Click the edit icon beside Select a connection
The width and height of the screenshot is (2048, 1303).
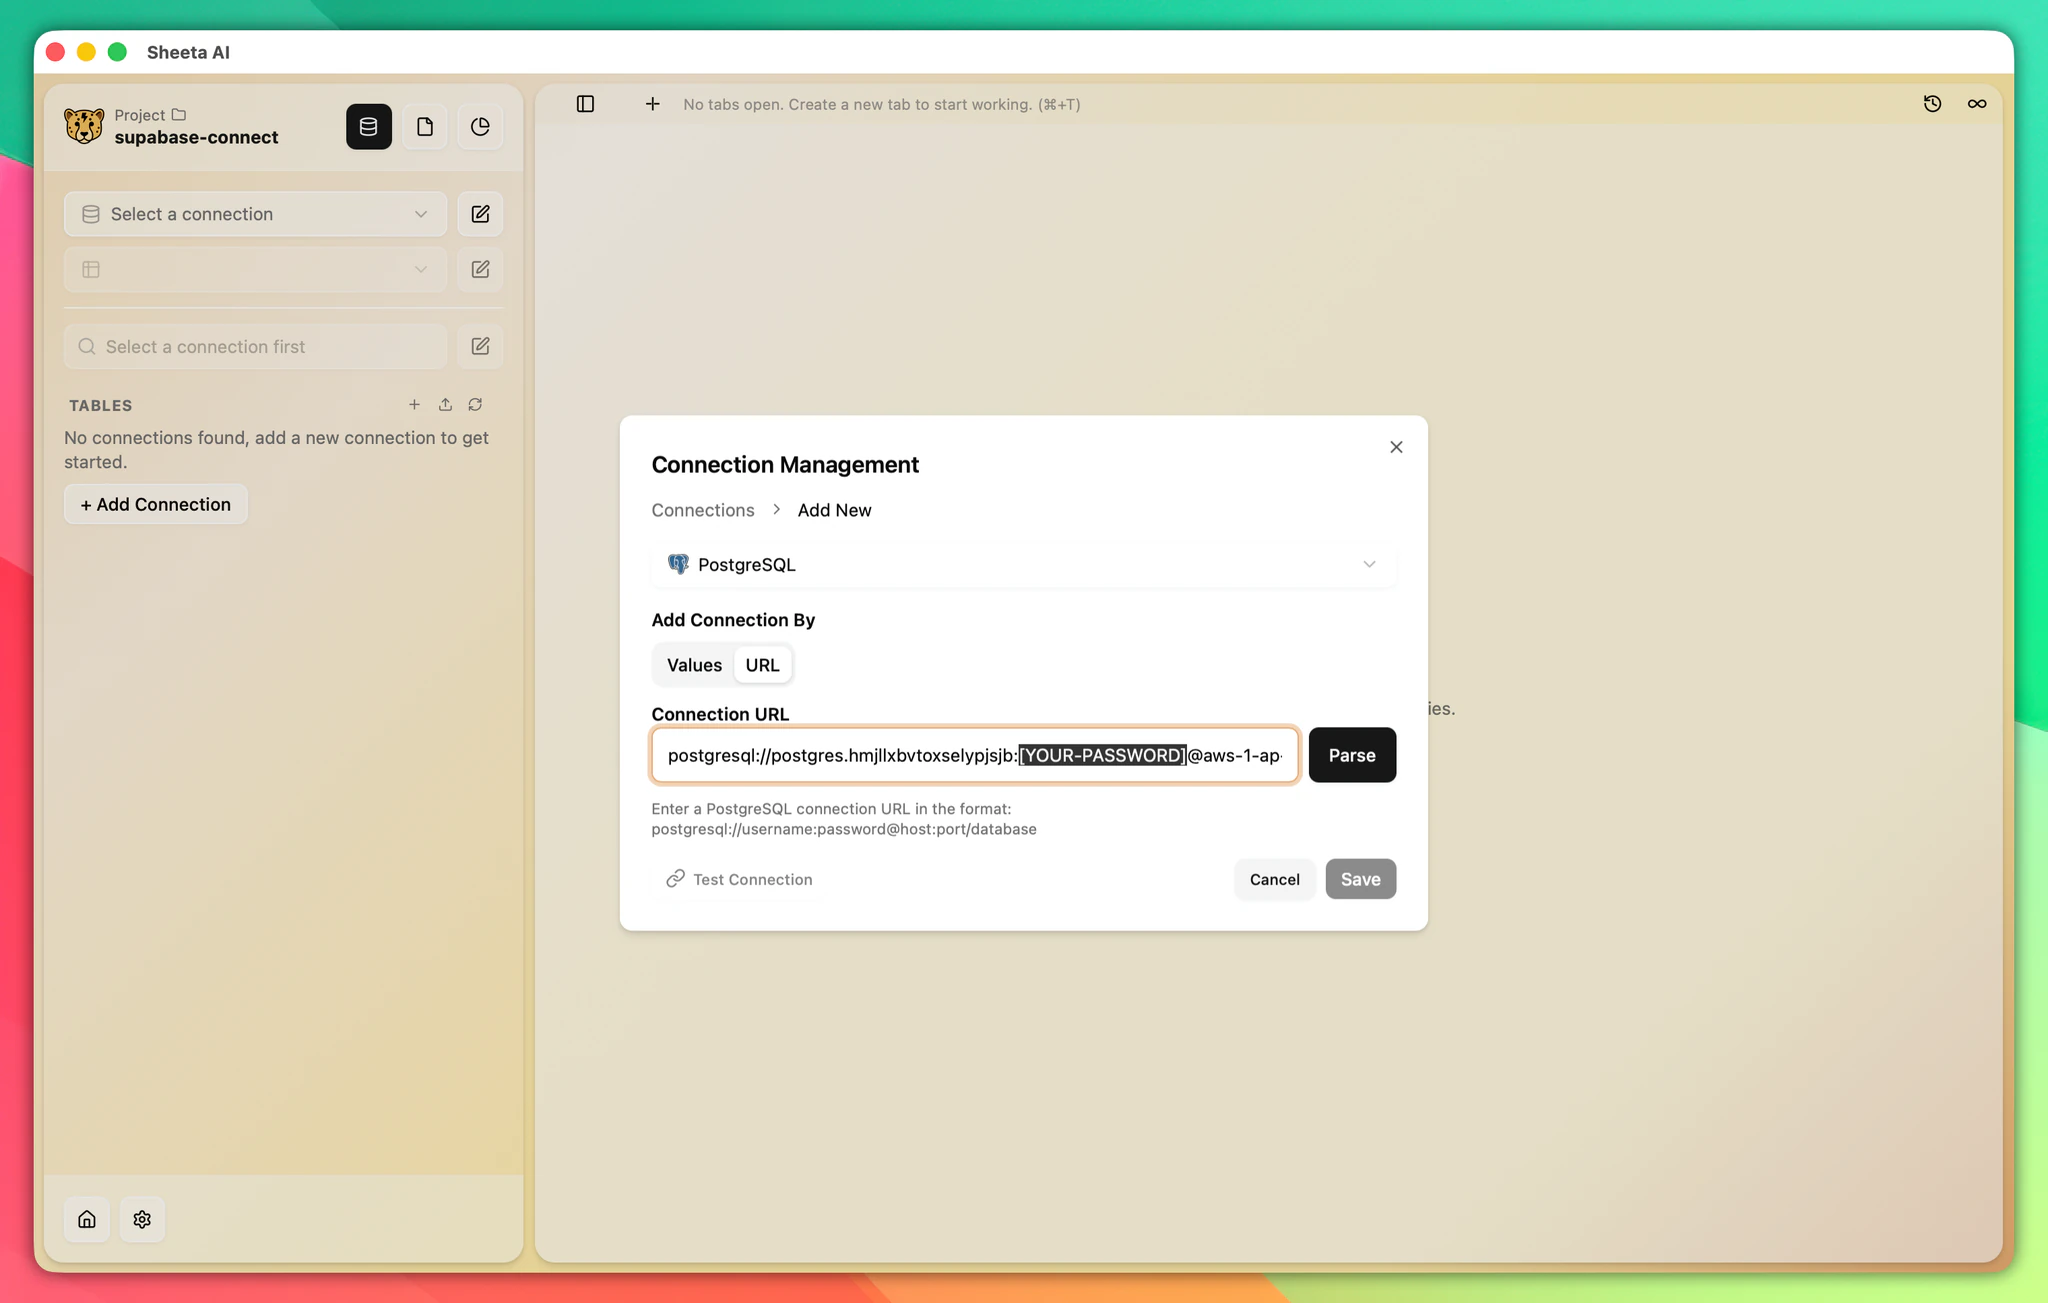480,214
